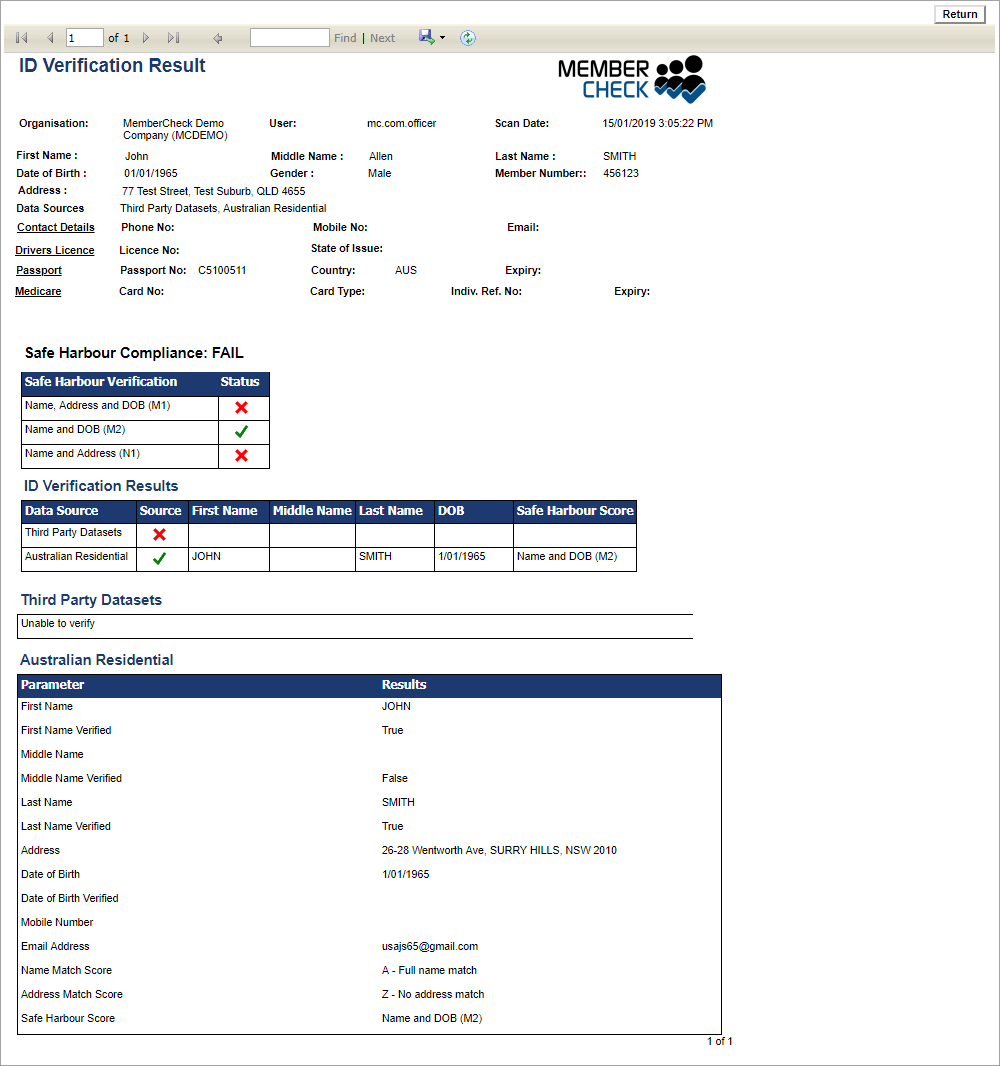Click the "Mobile Number" parameter label
1000x1066 pixels.
pyautogui.click(x=57, y=923)
